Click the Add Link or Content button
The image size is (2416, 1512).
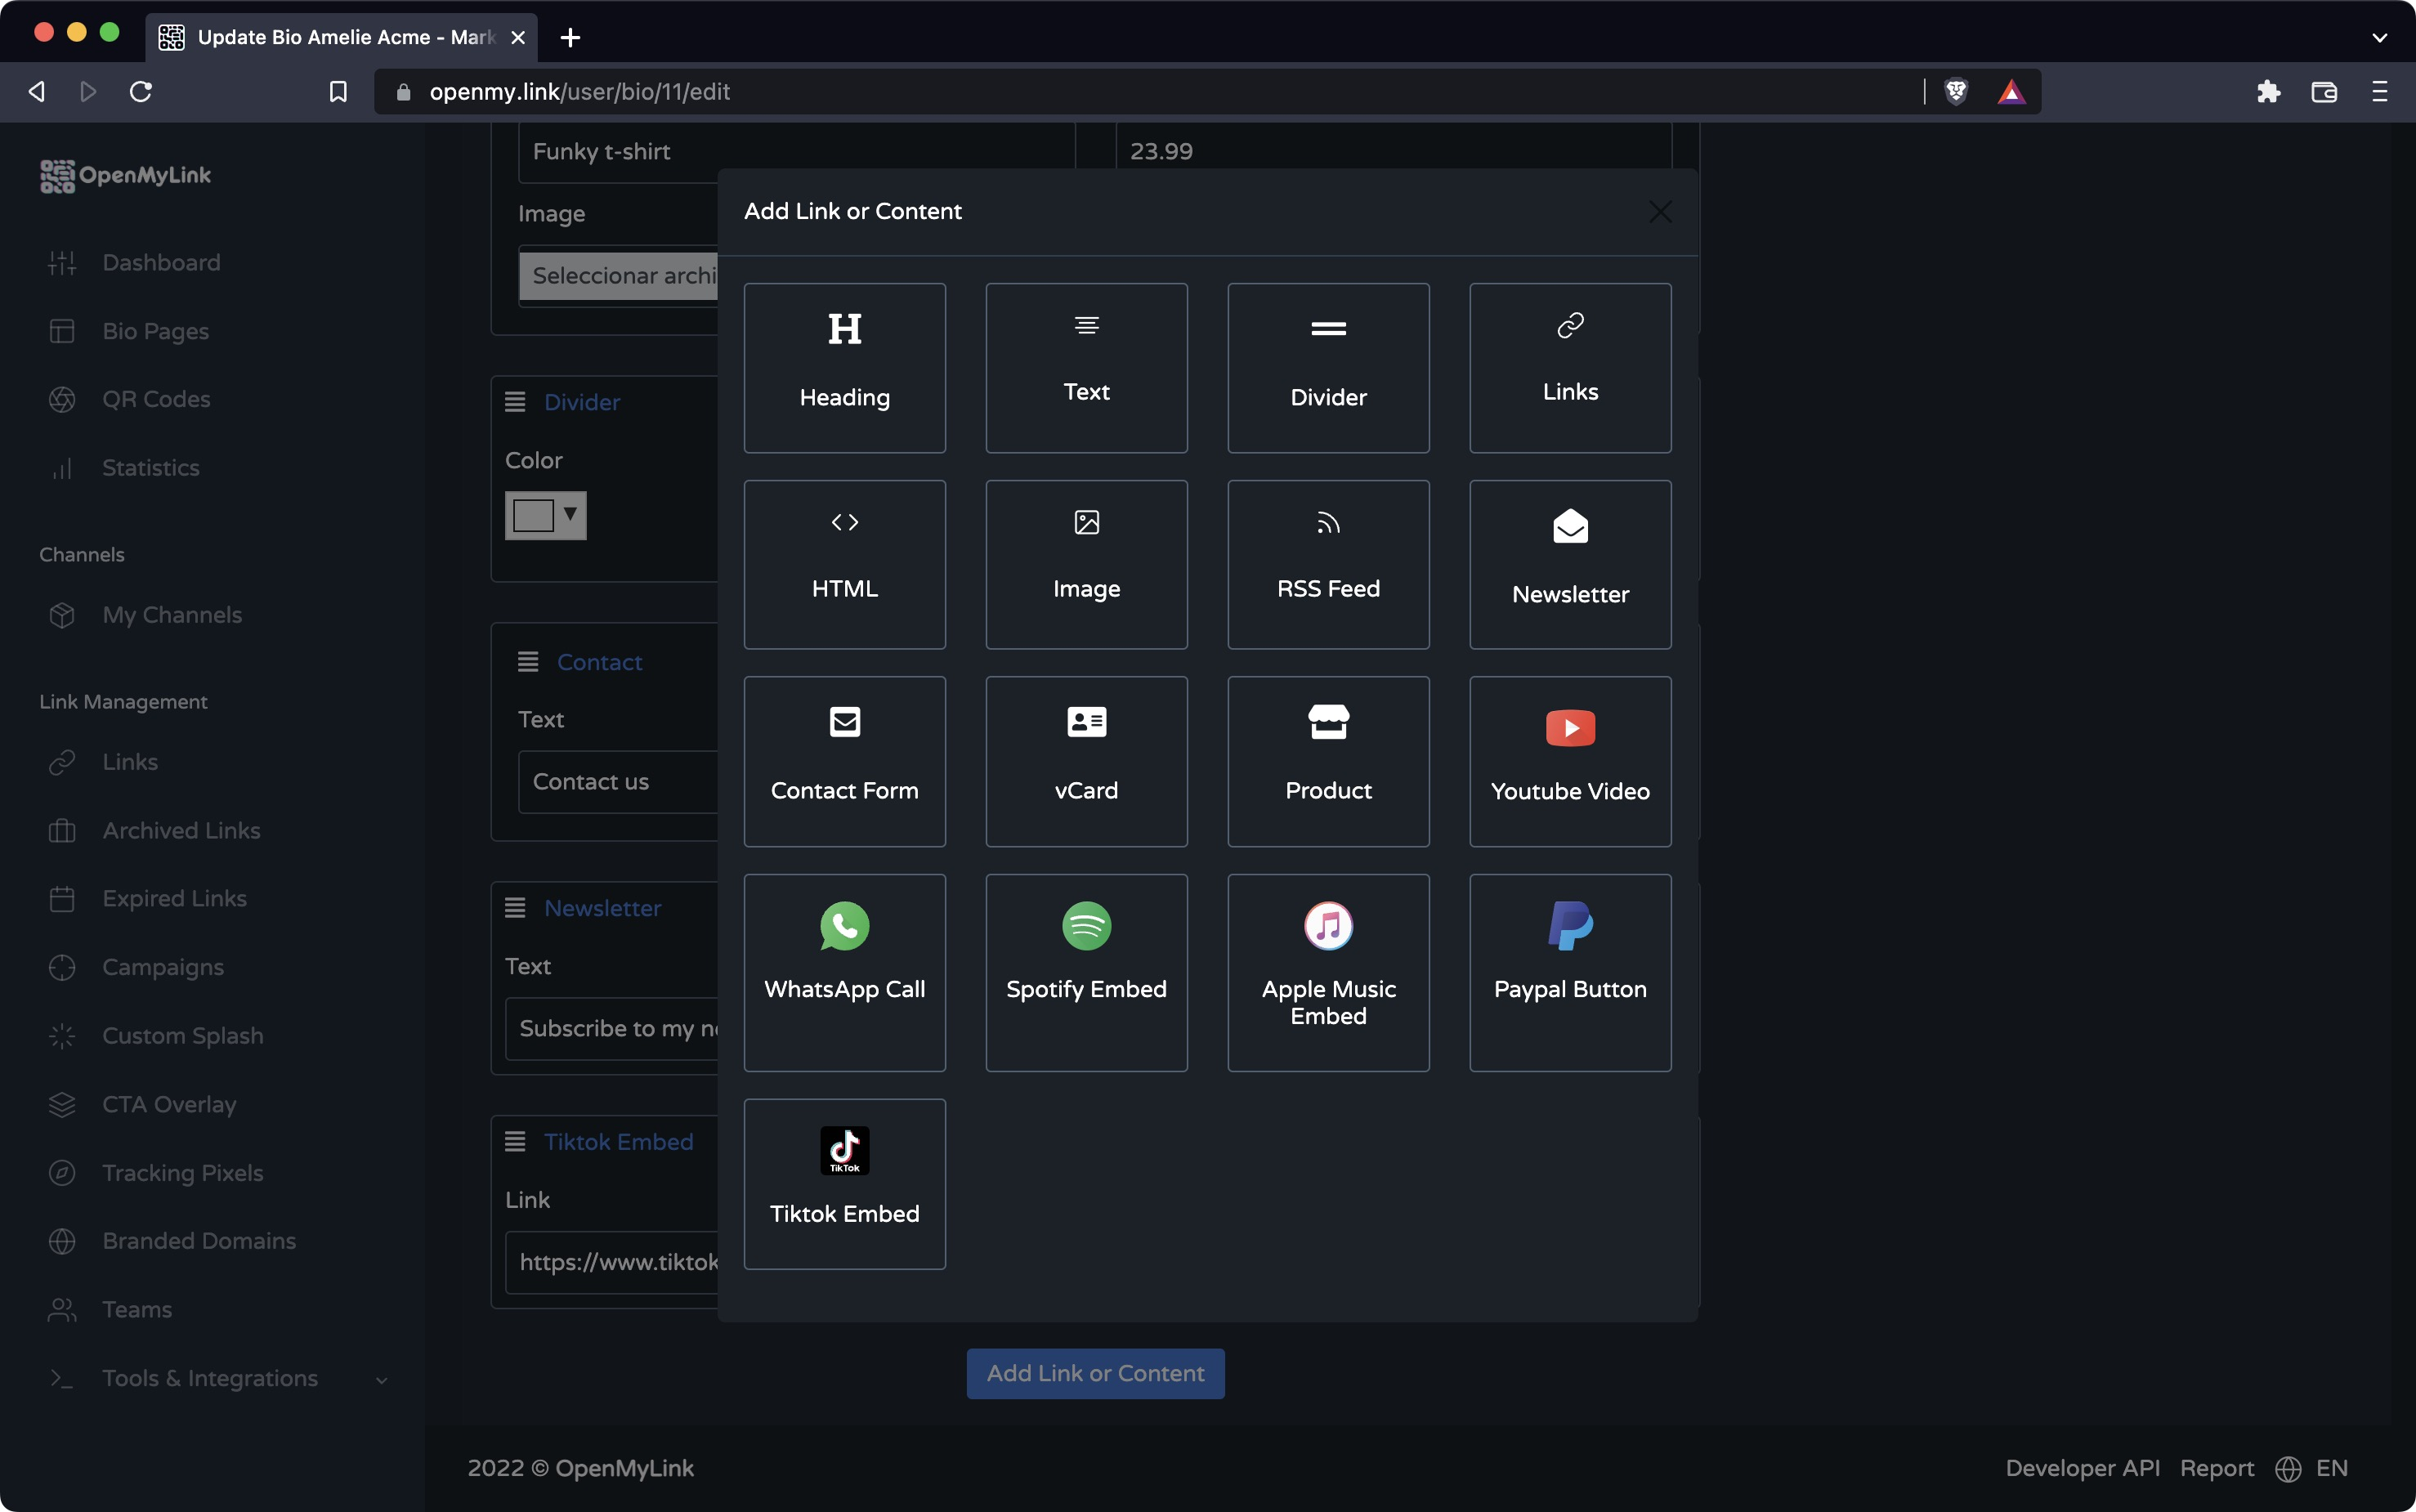point(1095,1373)
